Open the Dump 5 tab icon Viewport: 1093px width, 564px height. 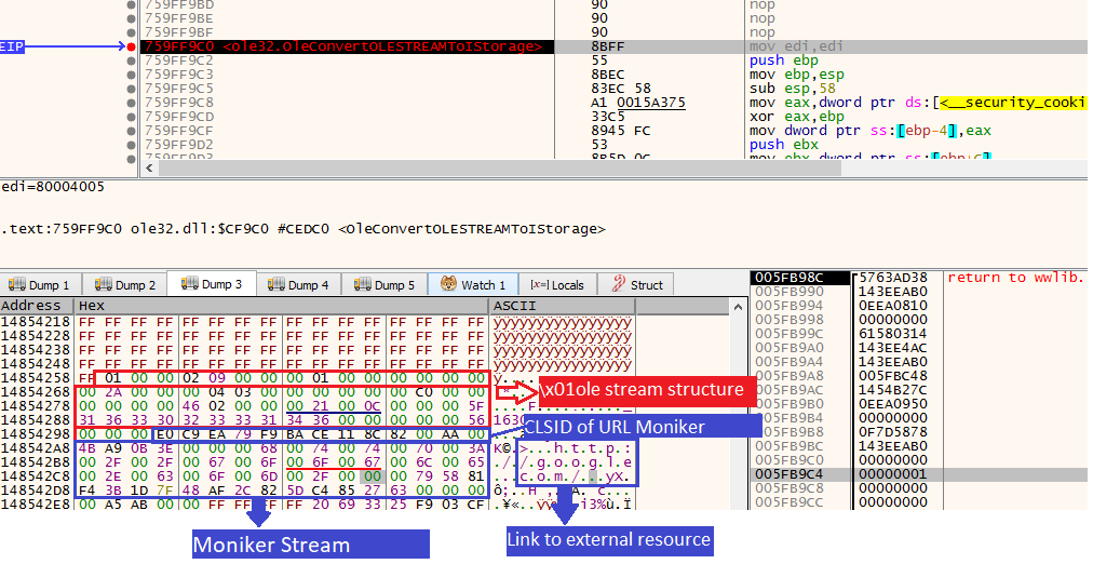click(361, 285)
